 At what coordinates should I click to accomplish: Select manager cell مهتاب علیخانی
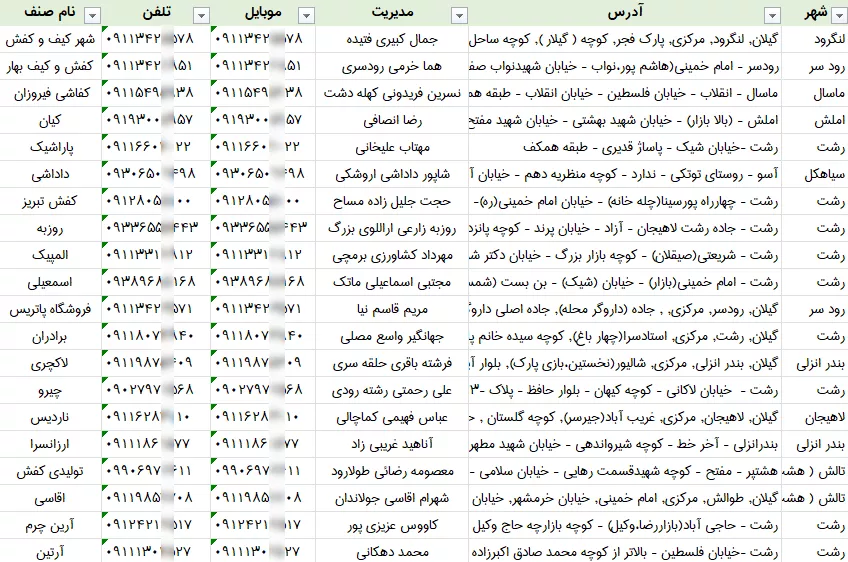[x=392, y=147]
